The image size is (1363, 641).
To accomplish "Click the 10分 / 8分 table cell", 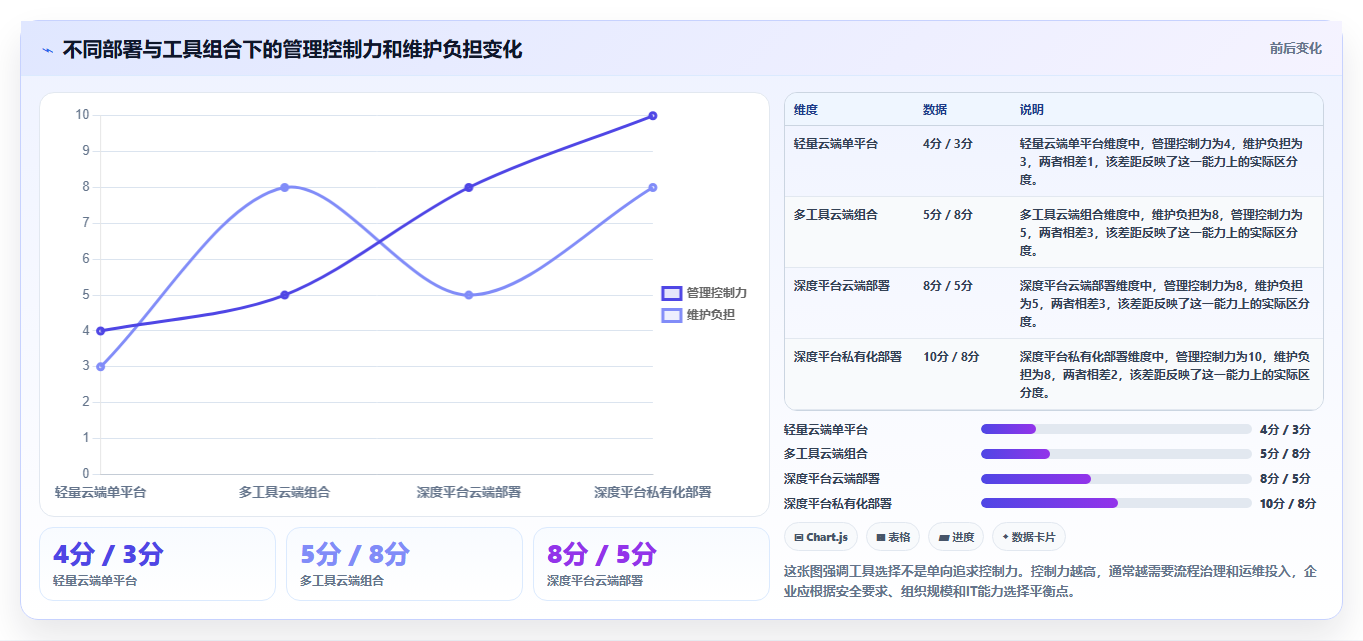I will coord(951,356).
